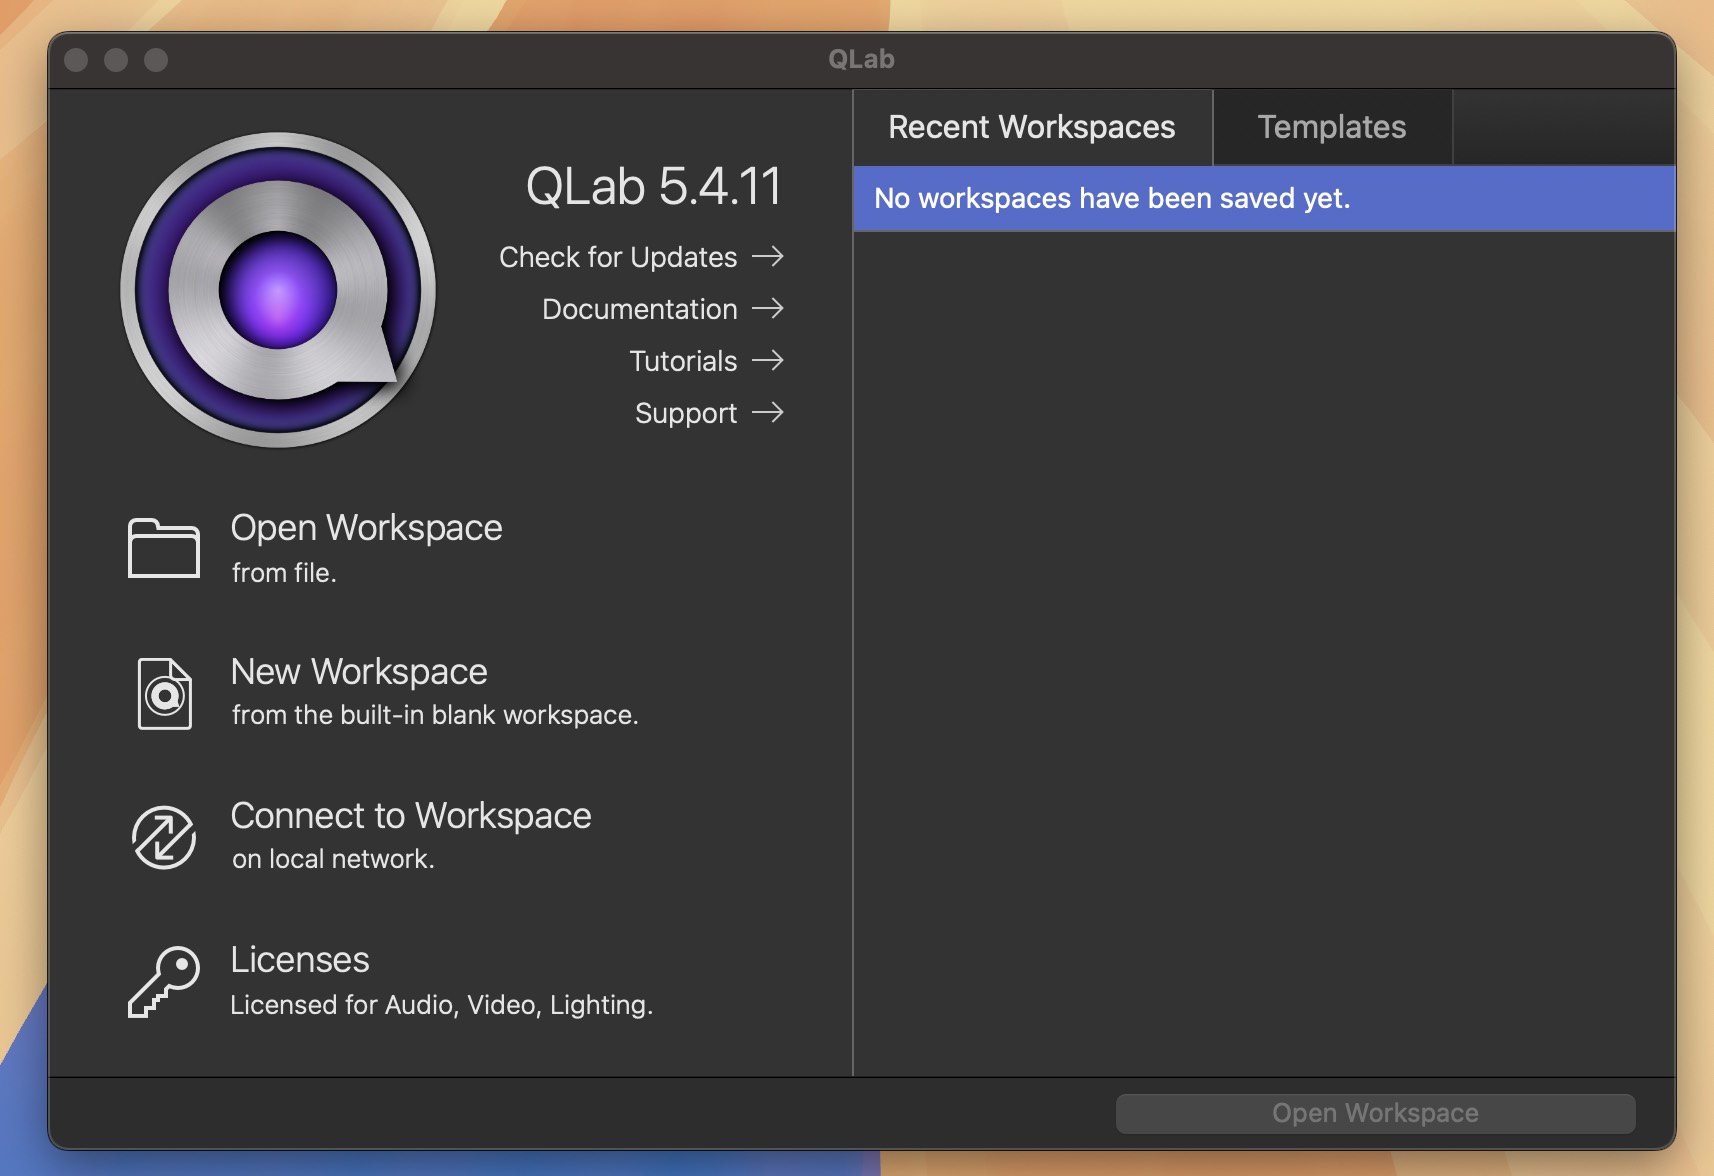1714x1176 pixels.
Task: Contact QLab support
Action: [685, 413]
